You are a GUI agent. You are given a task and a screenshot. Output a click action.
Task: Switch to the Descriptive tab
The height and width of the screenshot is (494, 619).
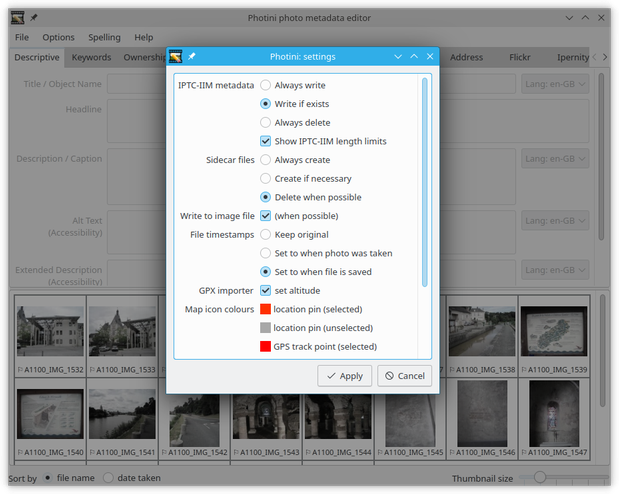[x=37, y=57]
